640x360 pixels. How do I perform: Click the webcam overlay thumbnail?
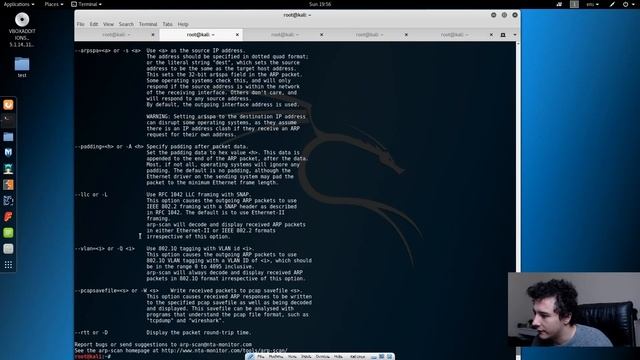click(x=574, y=310)
